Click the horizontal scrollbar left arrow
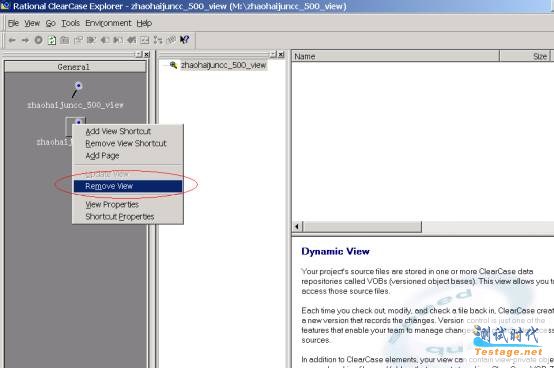 297,226
